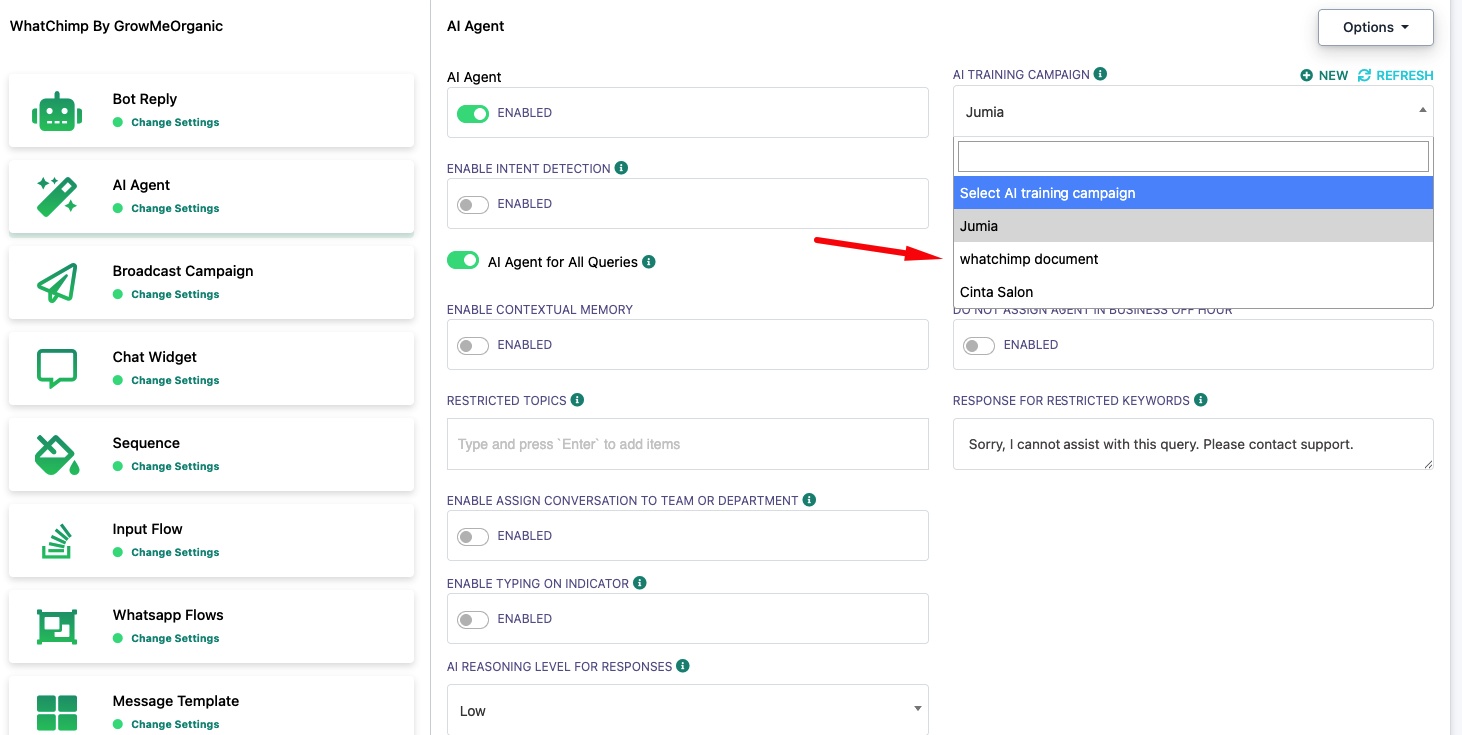Image resolution: width=1462 pixels, height=735 pixels.
Task: Click the Bot Reply robot icon
Action: 57,111
